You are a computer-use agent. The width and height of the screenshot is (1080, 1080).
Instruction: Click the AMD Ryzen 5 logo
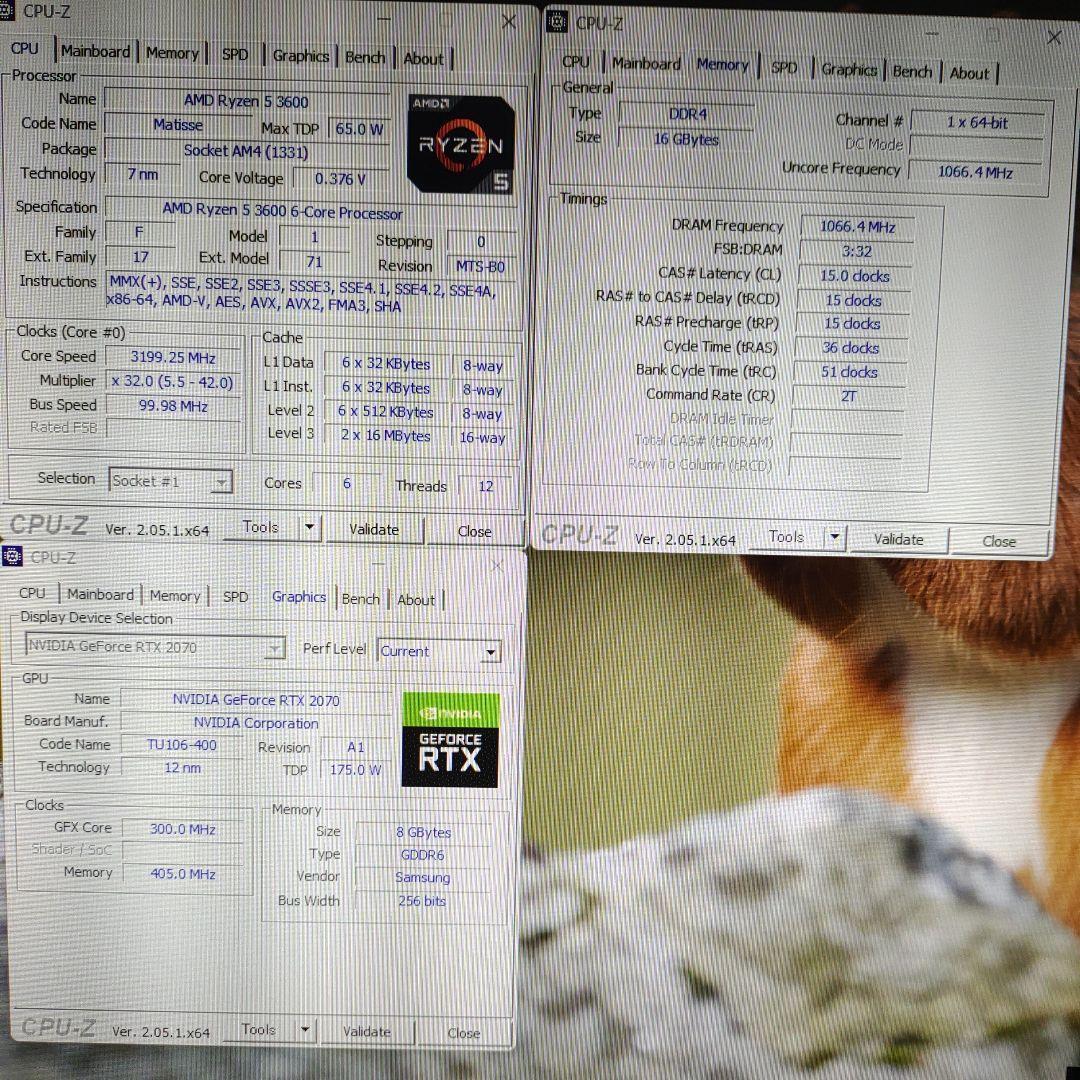459,142
